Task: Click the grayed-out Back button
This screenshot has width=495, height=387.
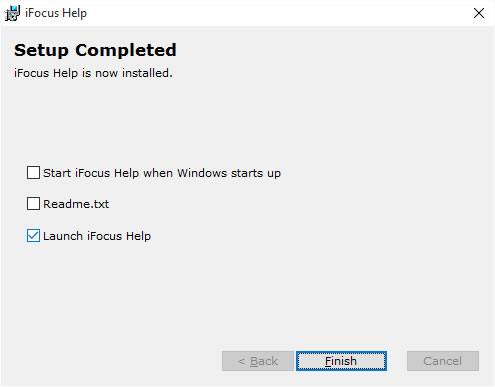Action: click(x=258, y=361)
